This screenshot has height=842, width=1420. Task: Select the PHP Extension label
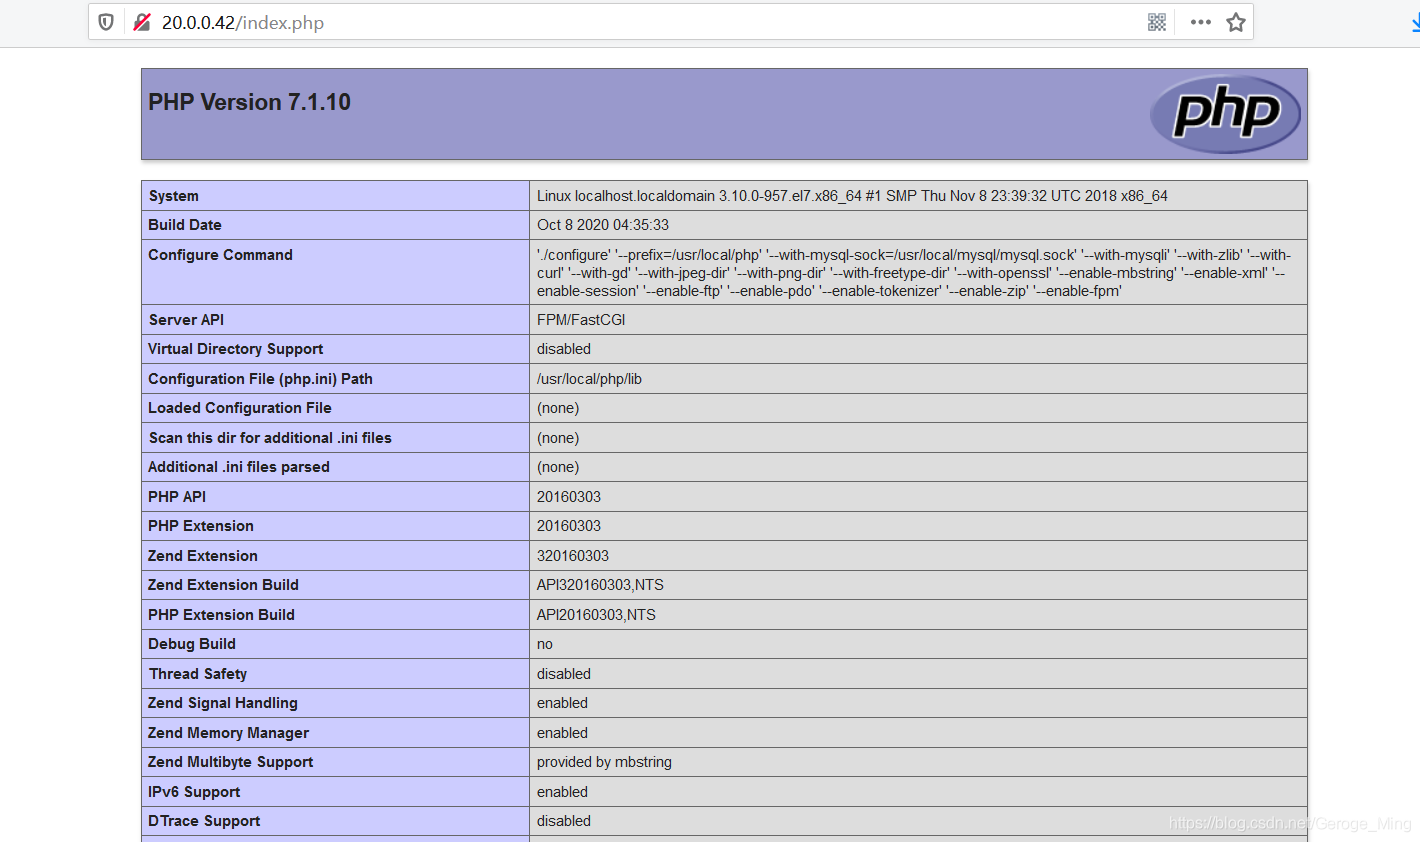[201, 526]
